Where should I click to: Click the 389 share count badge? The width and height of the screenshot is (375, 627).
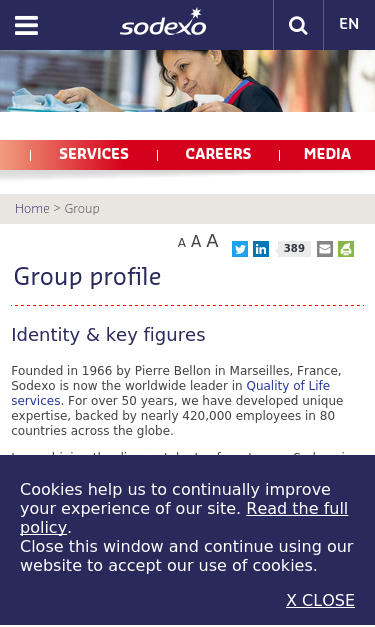pos(294,249)
